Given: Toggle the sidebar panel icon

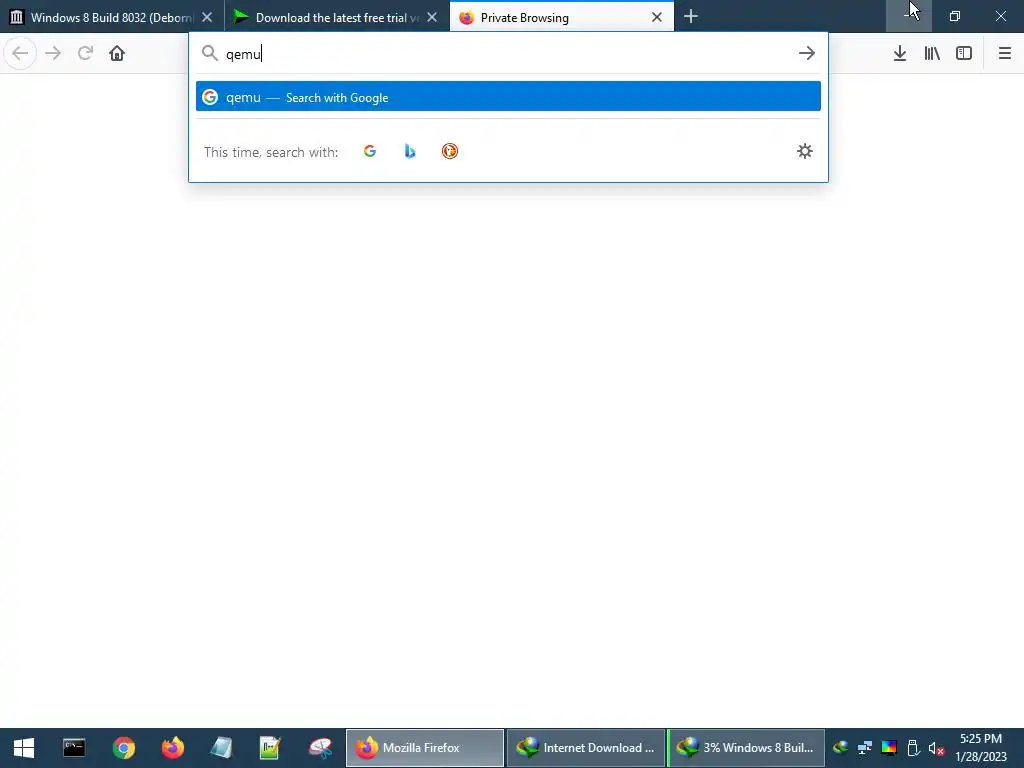Looking at the screenshot, I should (x=964, y=53).
